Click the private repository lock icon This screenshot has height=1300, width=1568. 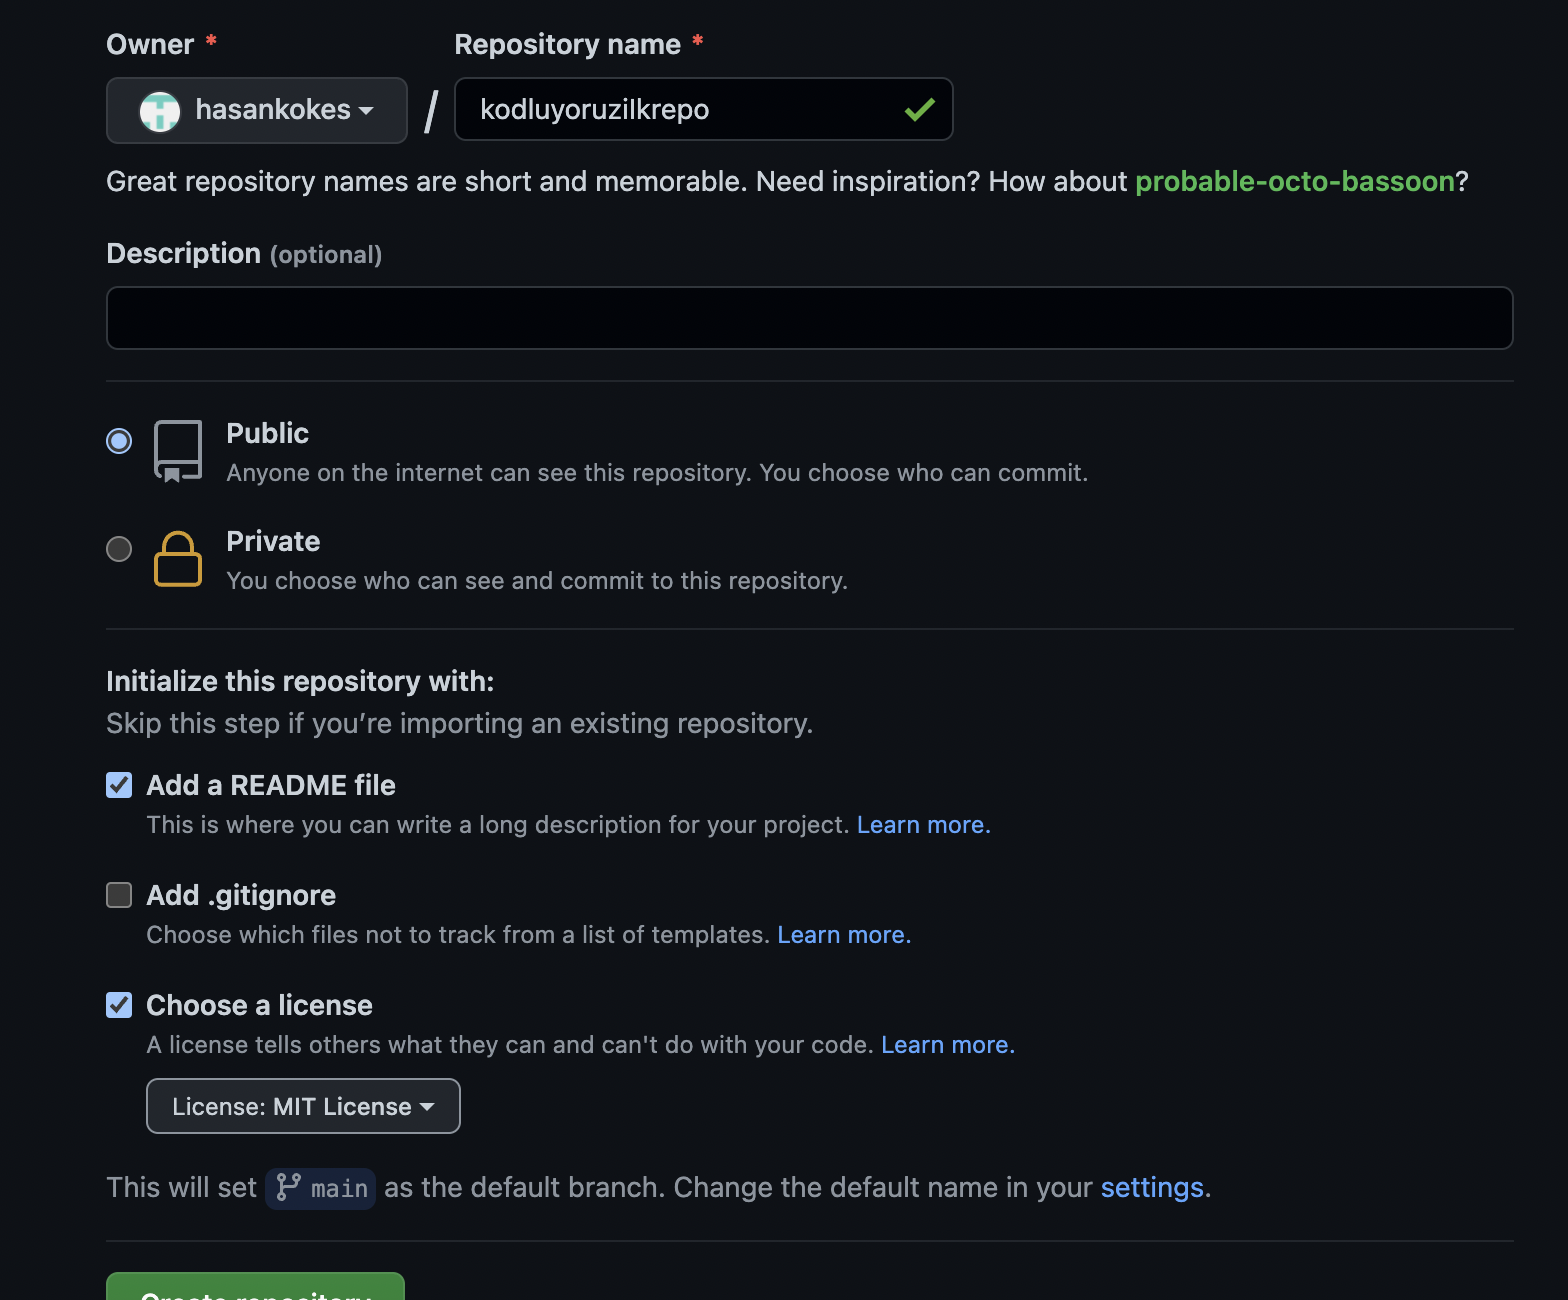(x=178, y=559)
